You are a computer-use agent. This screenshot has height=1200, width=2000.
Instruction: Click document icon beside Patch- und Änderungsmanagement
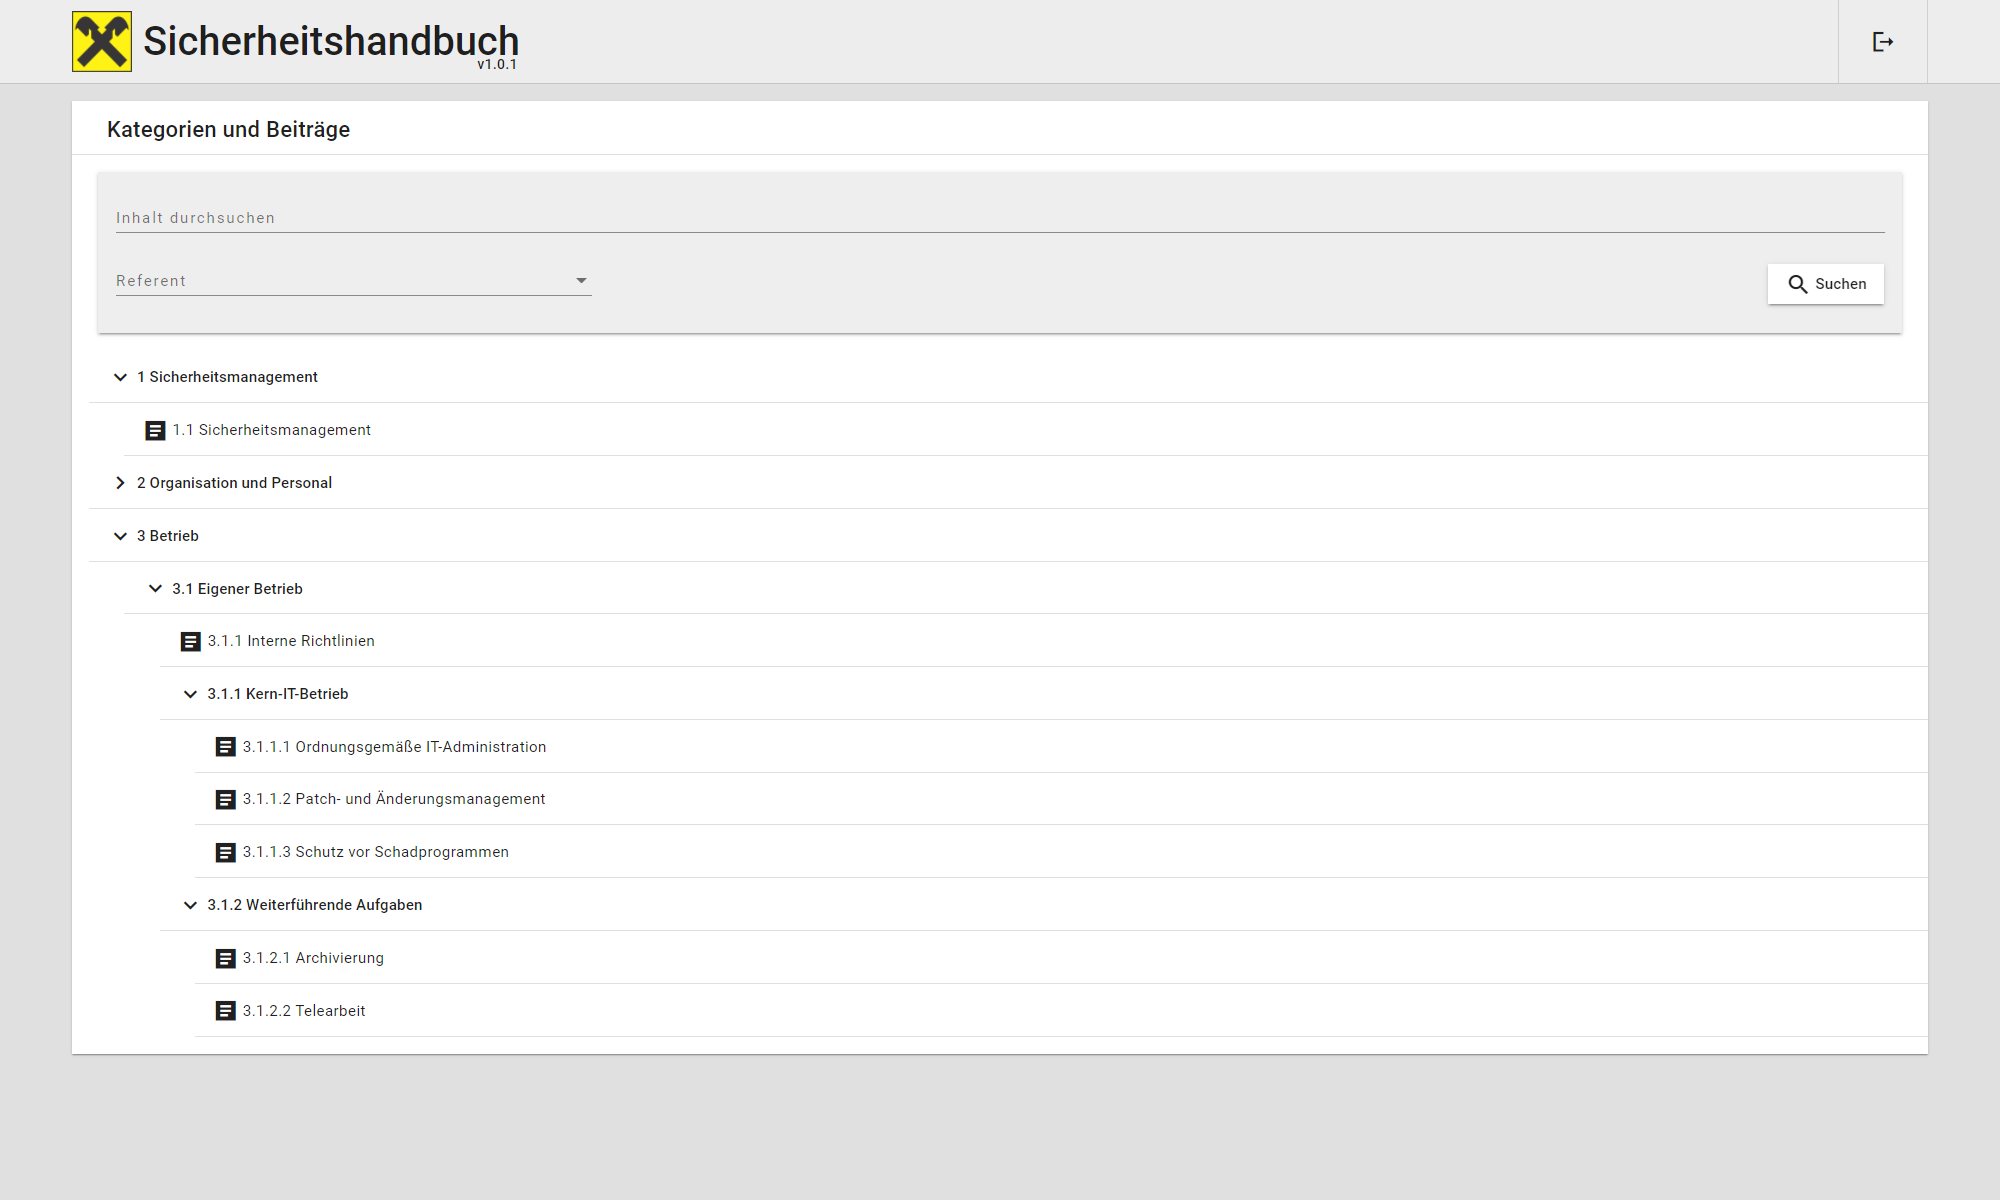pyautogui.click(x=226, y=800)
